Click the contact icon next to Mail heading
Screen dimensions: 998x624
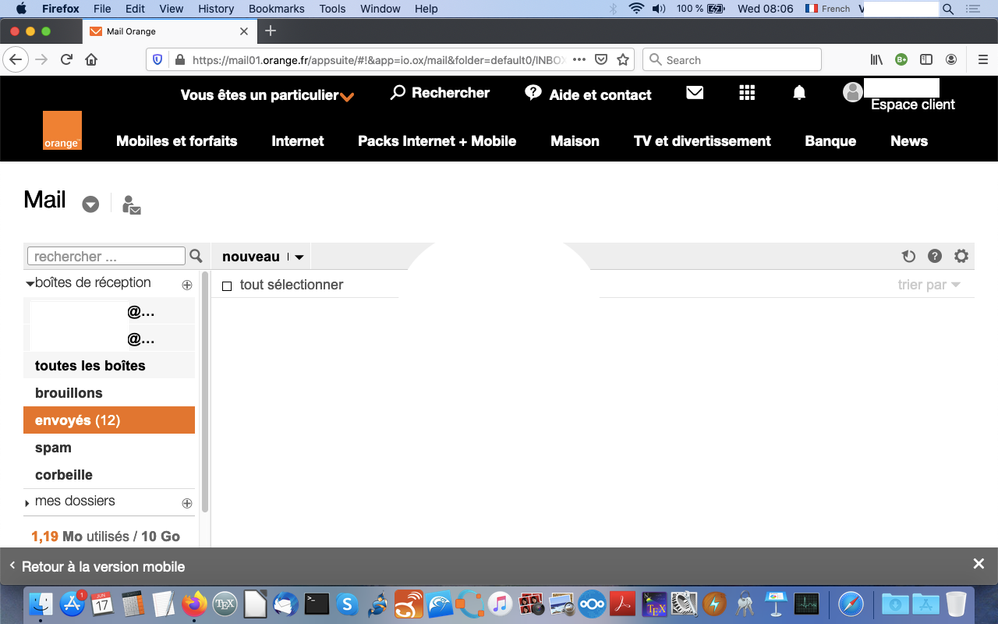click(131, 204)
